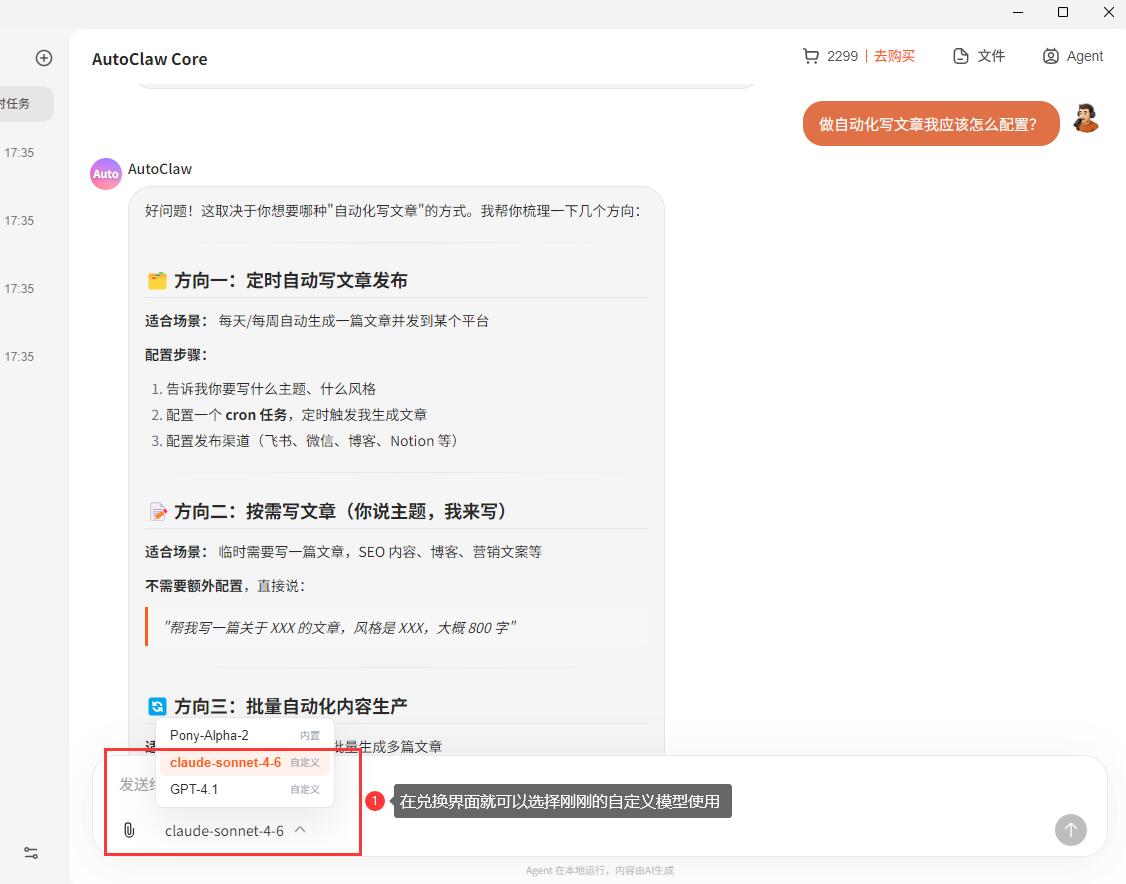Click the shopping cart credits icon
This screenshot has width=1126, height=884.
[810, 56]
